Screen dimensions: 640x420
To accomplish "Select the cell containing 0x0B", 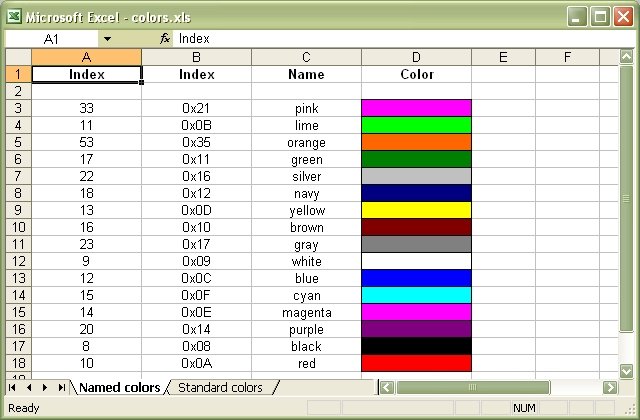I will pyautogui.click(x=196, y=125).
